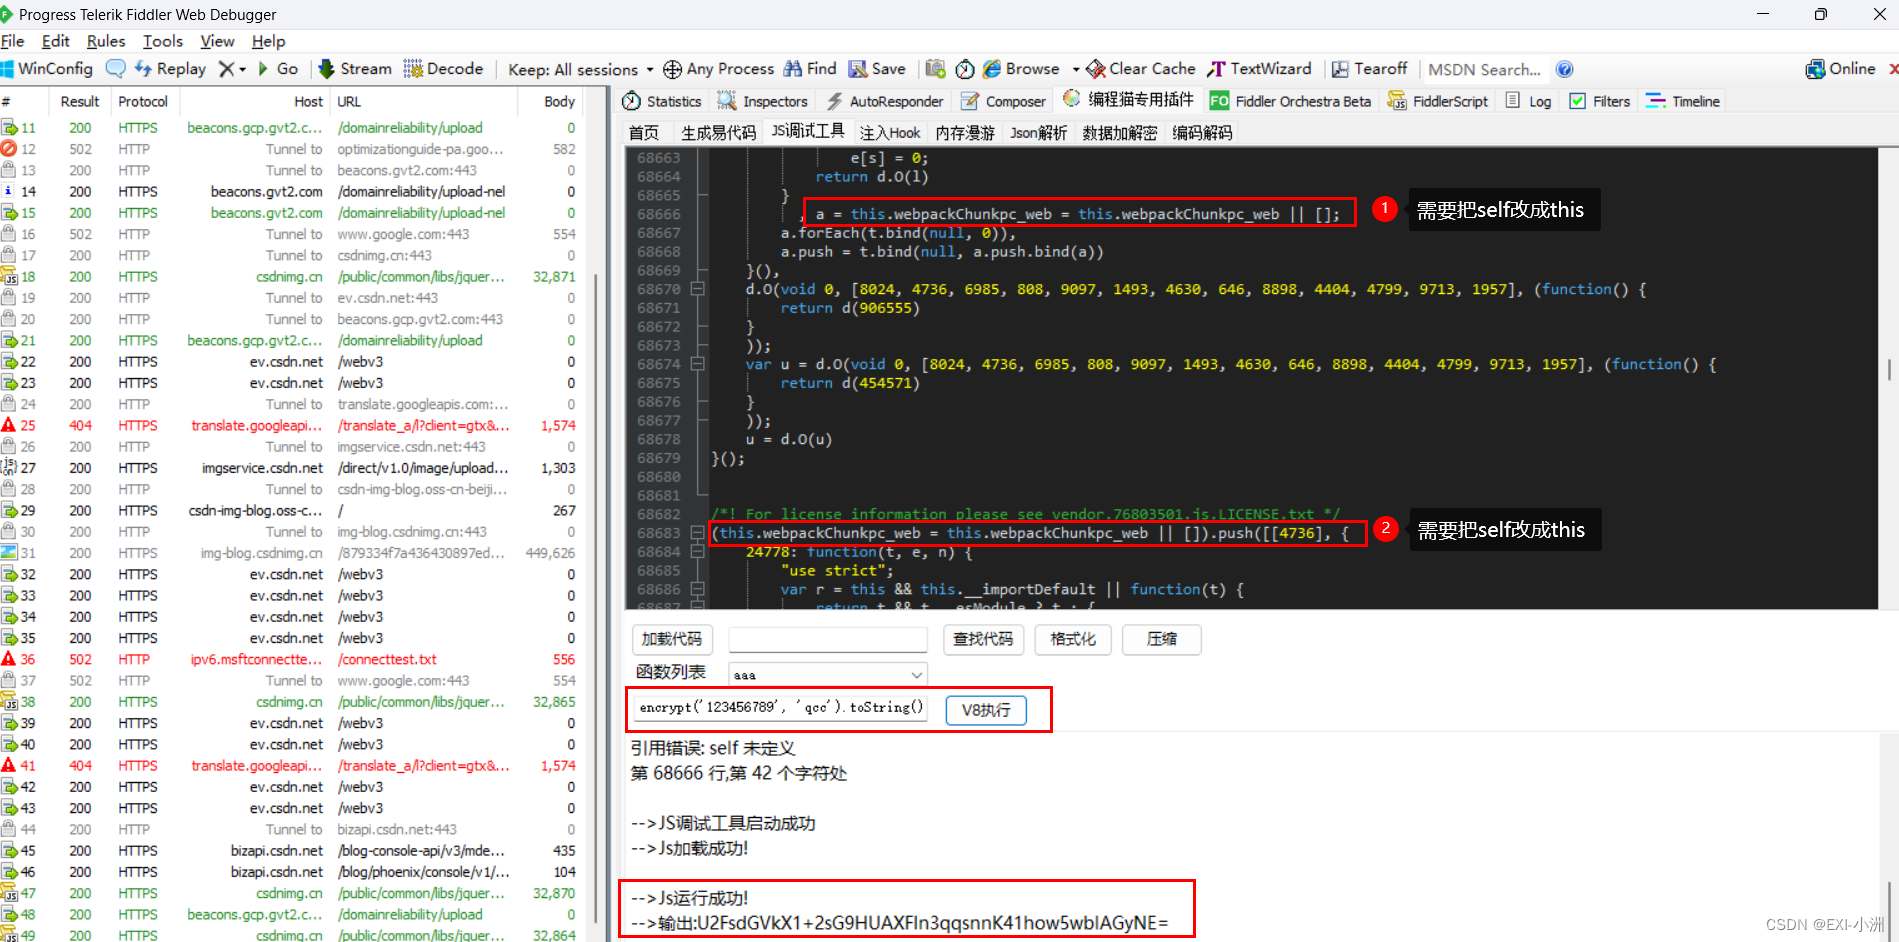The image size is (1899, 942).
Task: Collapse code fold at line 68670
Action: [x=698, y=289]
